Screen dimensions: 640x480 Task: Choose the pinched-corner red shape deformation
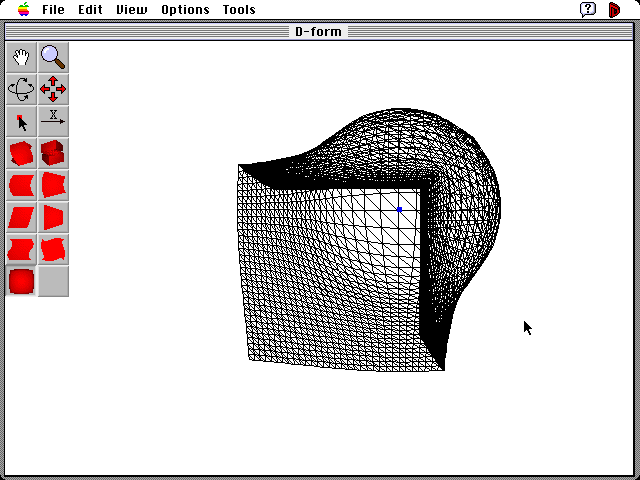(53, 249)
